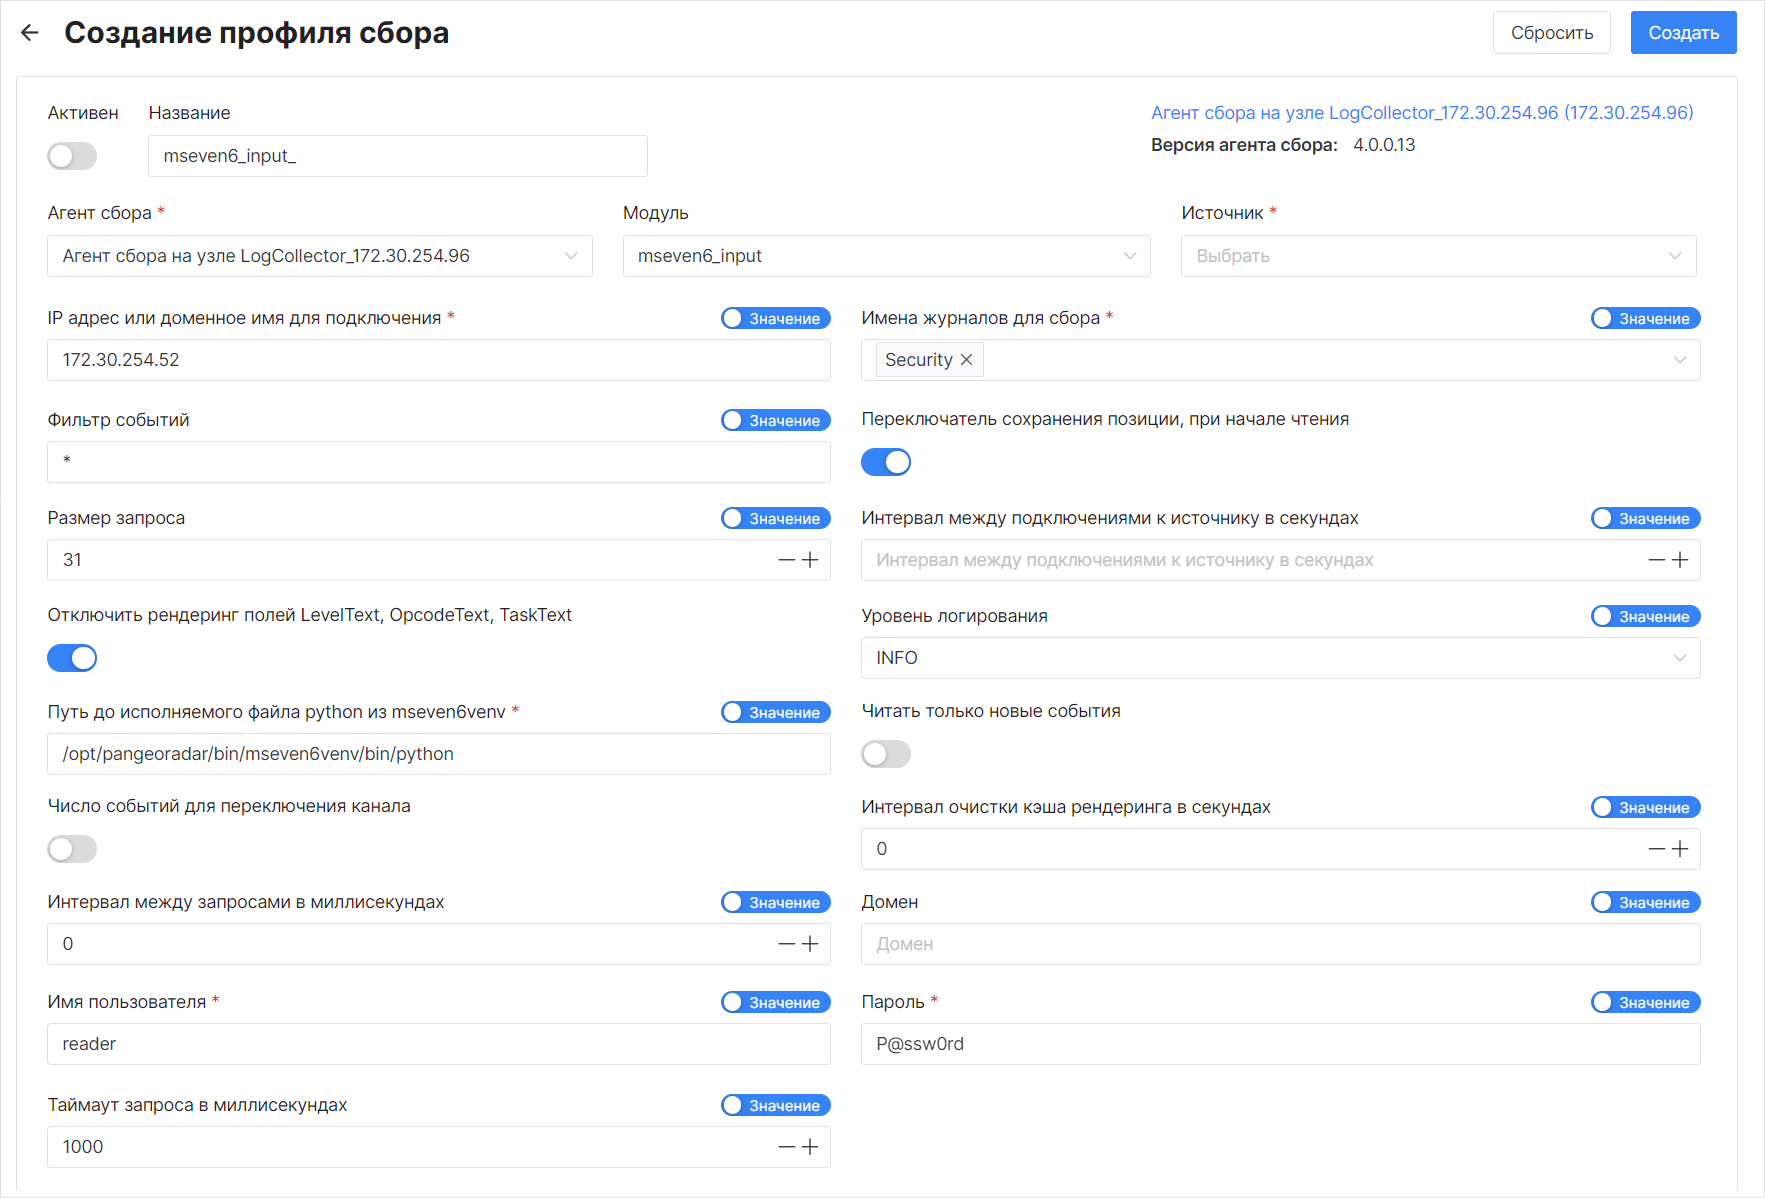Screen dimensions: 1765x1198
Task: Open Уровень логирования INFO dropdown
Action: pos(1279,658)
